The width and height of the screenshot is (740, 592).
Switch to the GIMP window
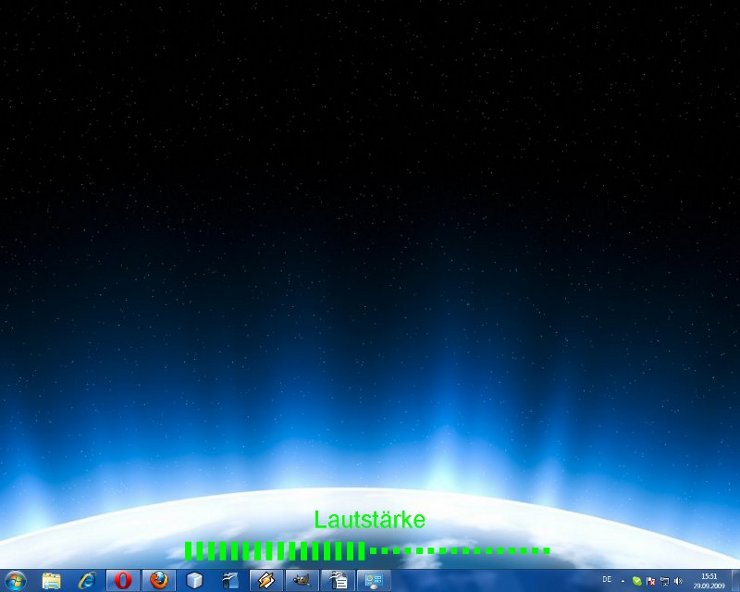302,580
